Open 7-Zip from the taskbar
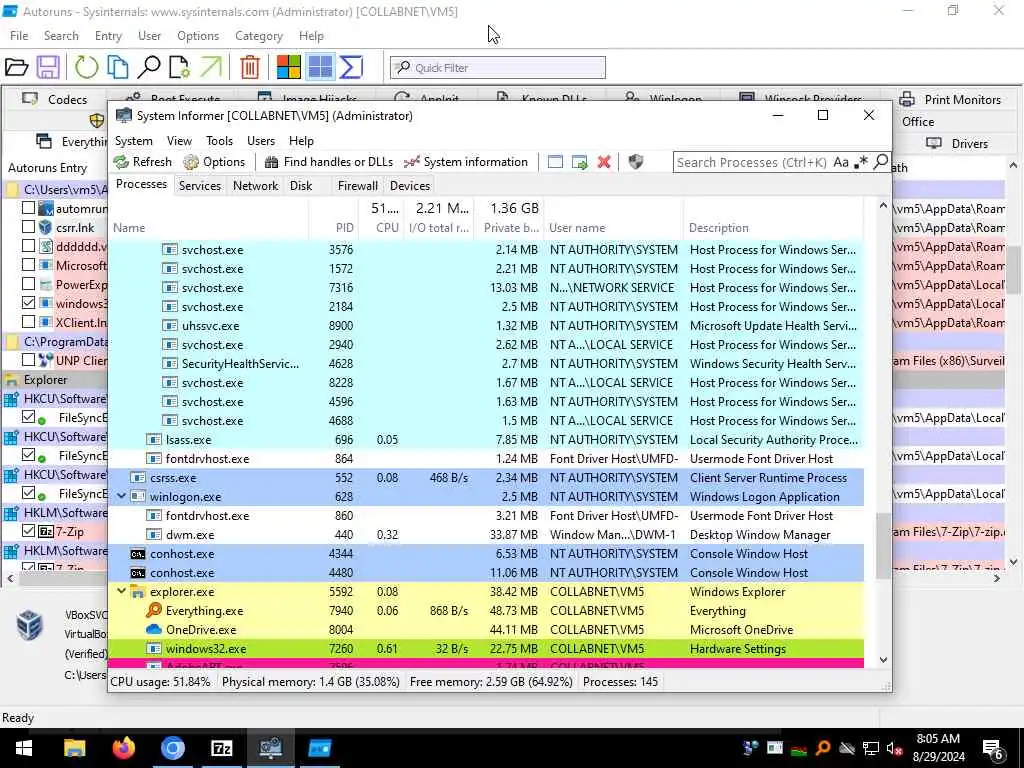Viewport: 1024px width, 768px height. pyautogui.click(x=222, y=748)
